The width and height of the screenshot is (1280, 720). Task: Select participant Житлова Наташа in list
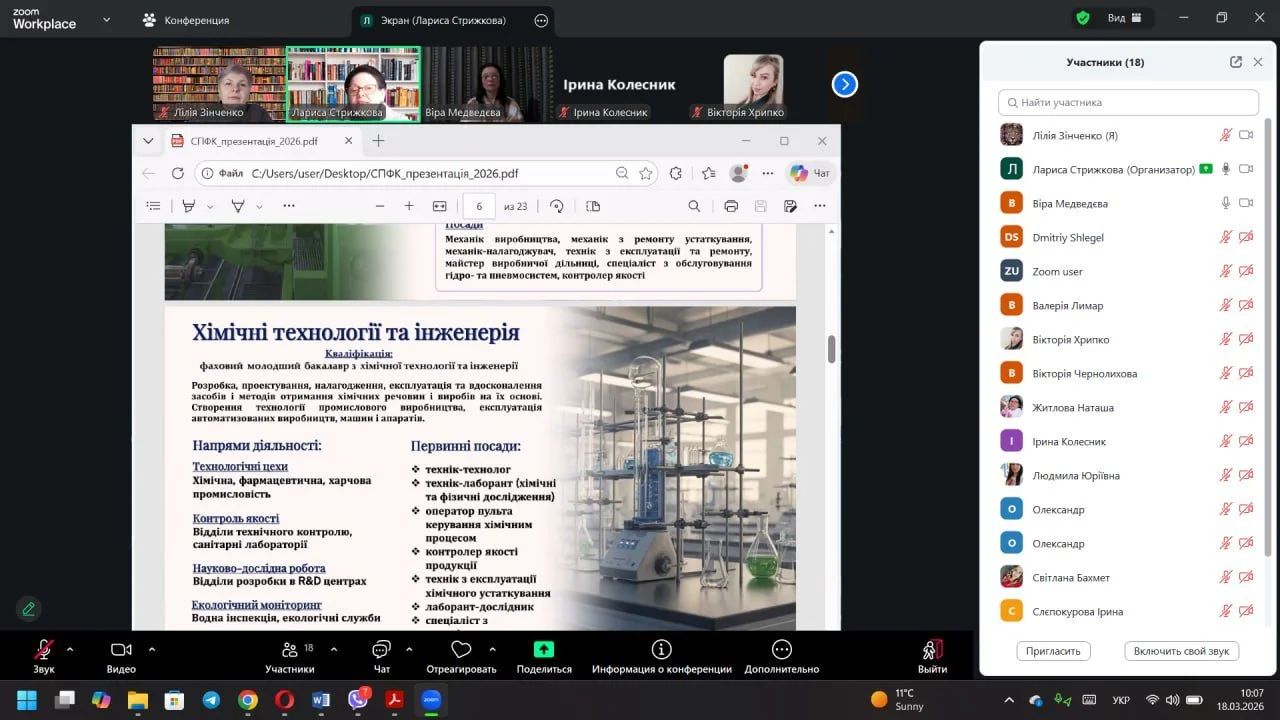point(1128,407)
